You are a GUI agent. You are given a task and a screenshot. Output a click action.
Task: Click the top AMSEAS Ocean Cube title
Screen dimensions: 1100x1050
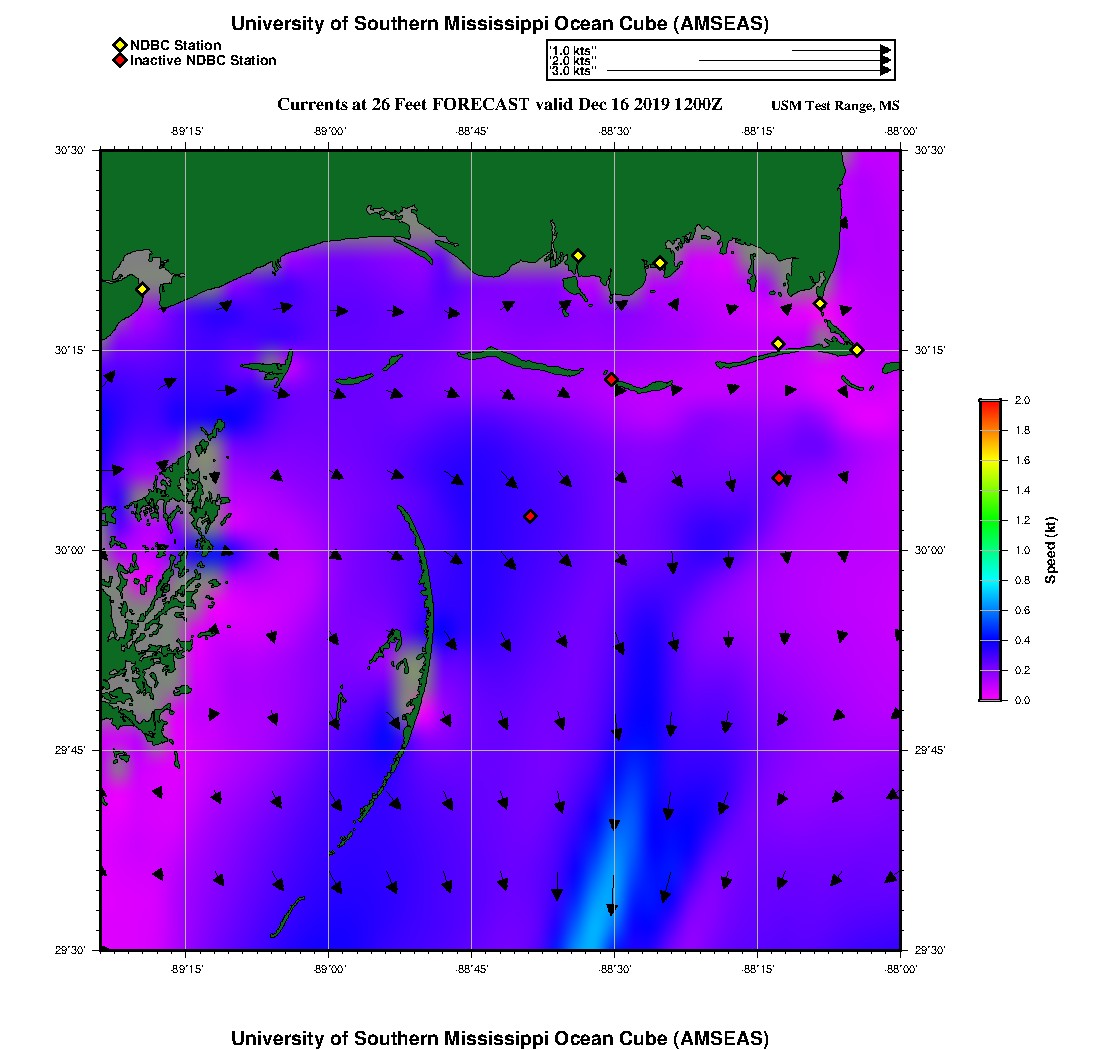499,24
